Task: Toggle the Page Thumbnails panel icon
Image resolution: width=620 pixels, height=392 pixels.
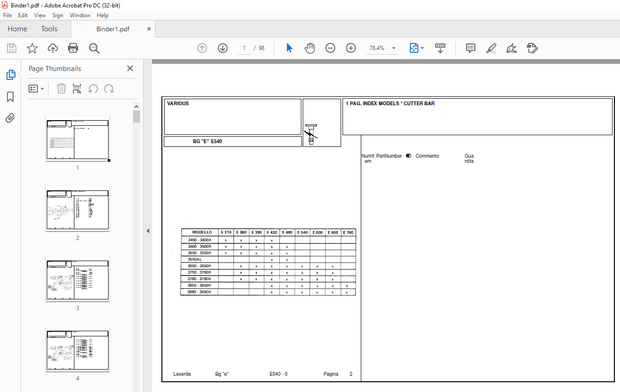Action: coord(11,75)
